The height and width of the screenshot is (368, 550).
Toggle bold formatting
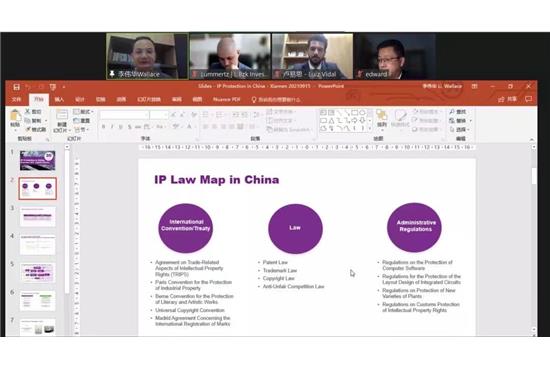[103, 127]
